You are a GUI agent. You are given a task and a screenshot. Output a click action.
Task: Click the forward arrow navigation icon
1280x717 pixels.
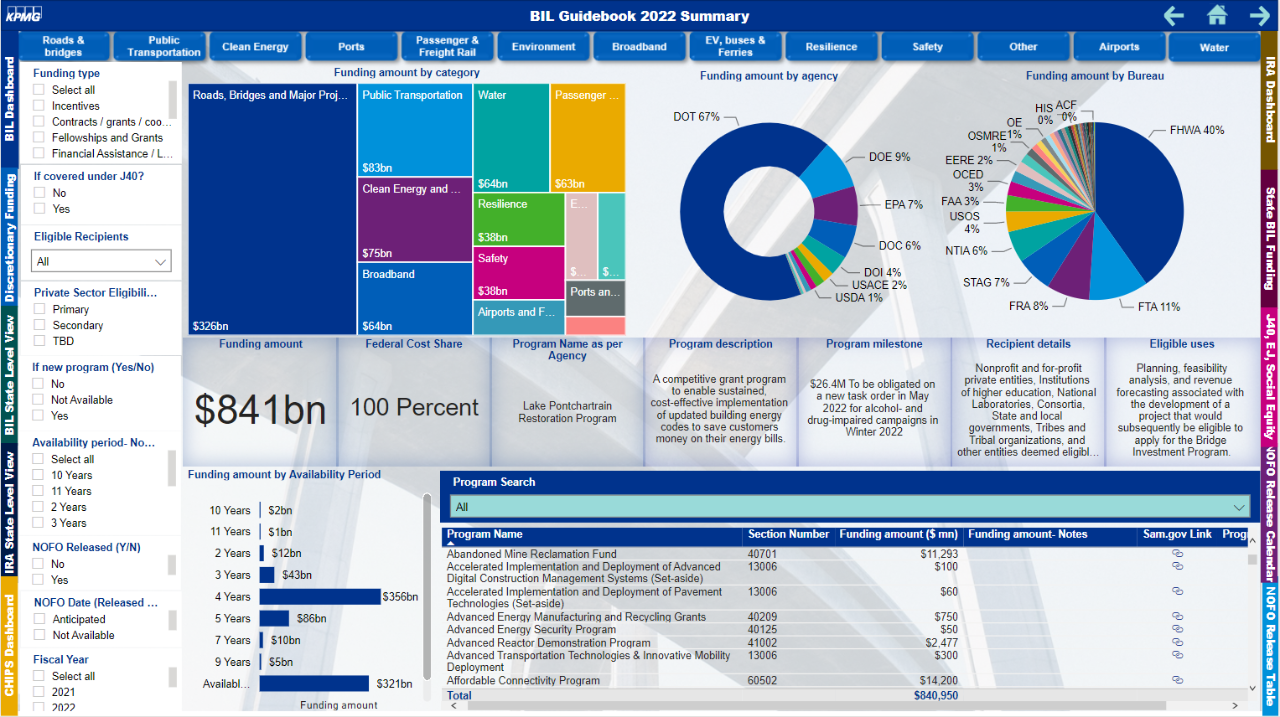pyautogui.click(x=1259, y=15)
